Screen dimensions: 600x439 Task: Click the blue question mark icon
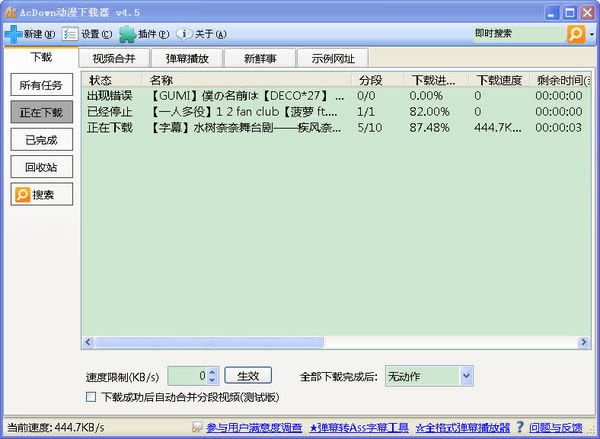pyautogui.click(x=520, y=427)
